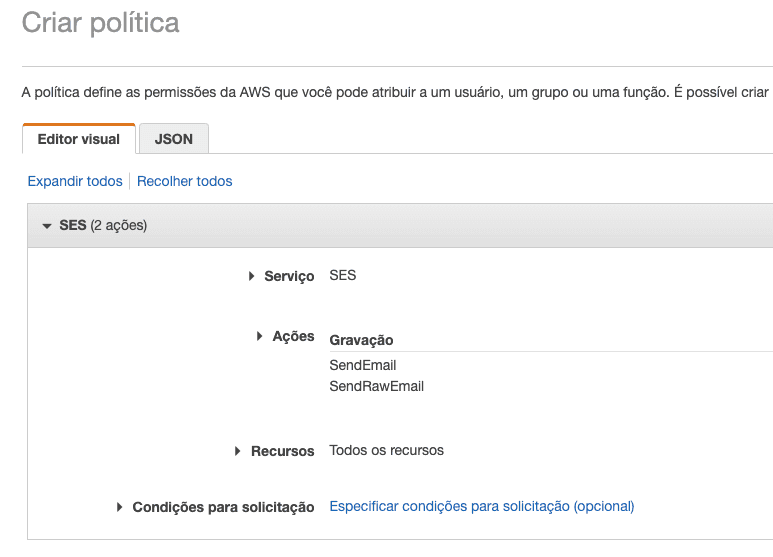
Task: Click the Todos os recursos value
Action: [x=387, y=450]
